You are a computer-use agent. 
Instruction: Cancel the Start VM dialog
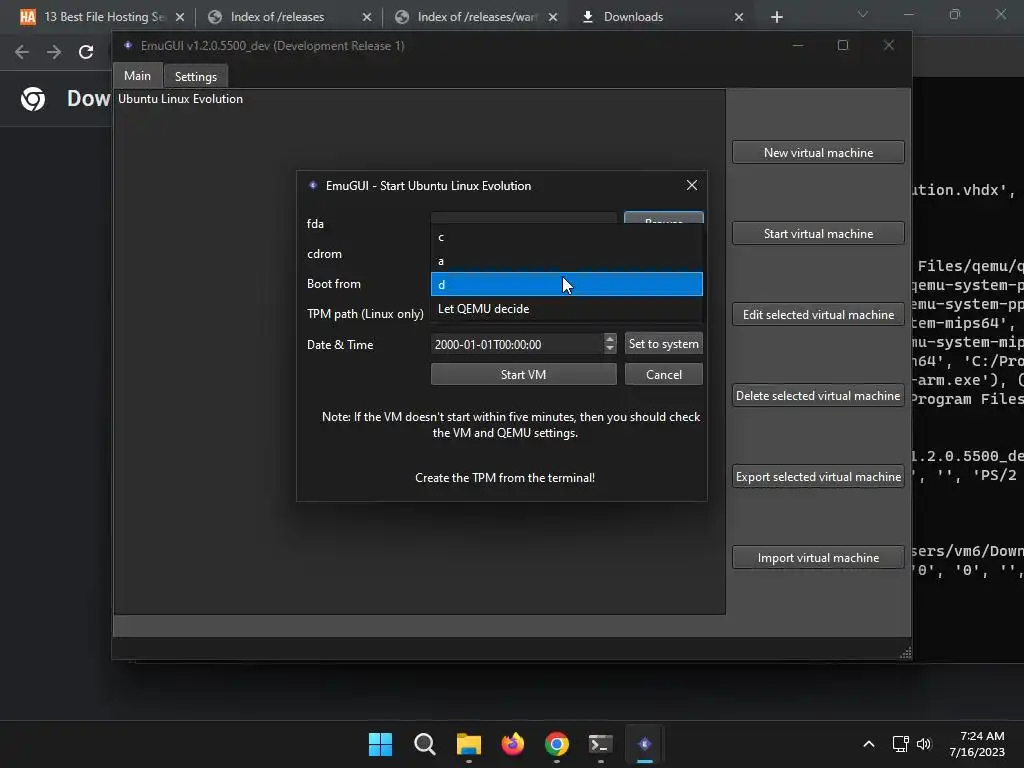[664, 374]
